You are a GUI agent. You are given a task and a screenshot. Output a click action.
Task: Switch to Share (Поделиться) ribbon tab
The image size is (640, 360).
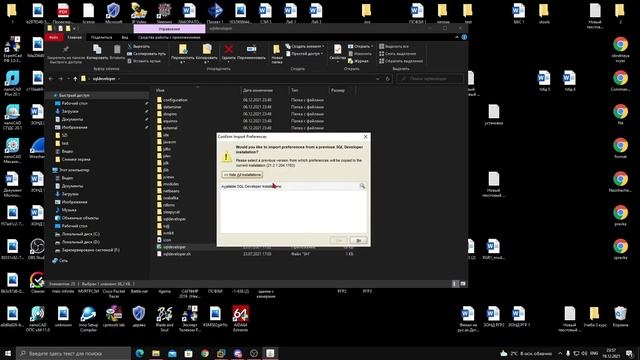[x=101, y=38]
